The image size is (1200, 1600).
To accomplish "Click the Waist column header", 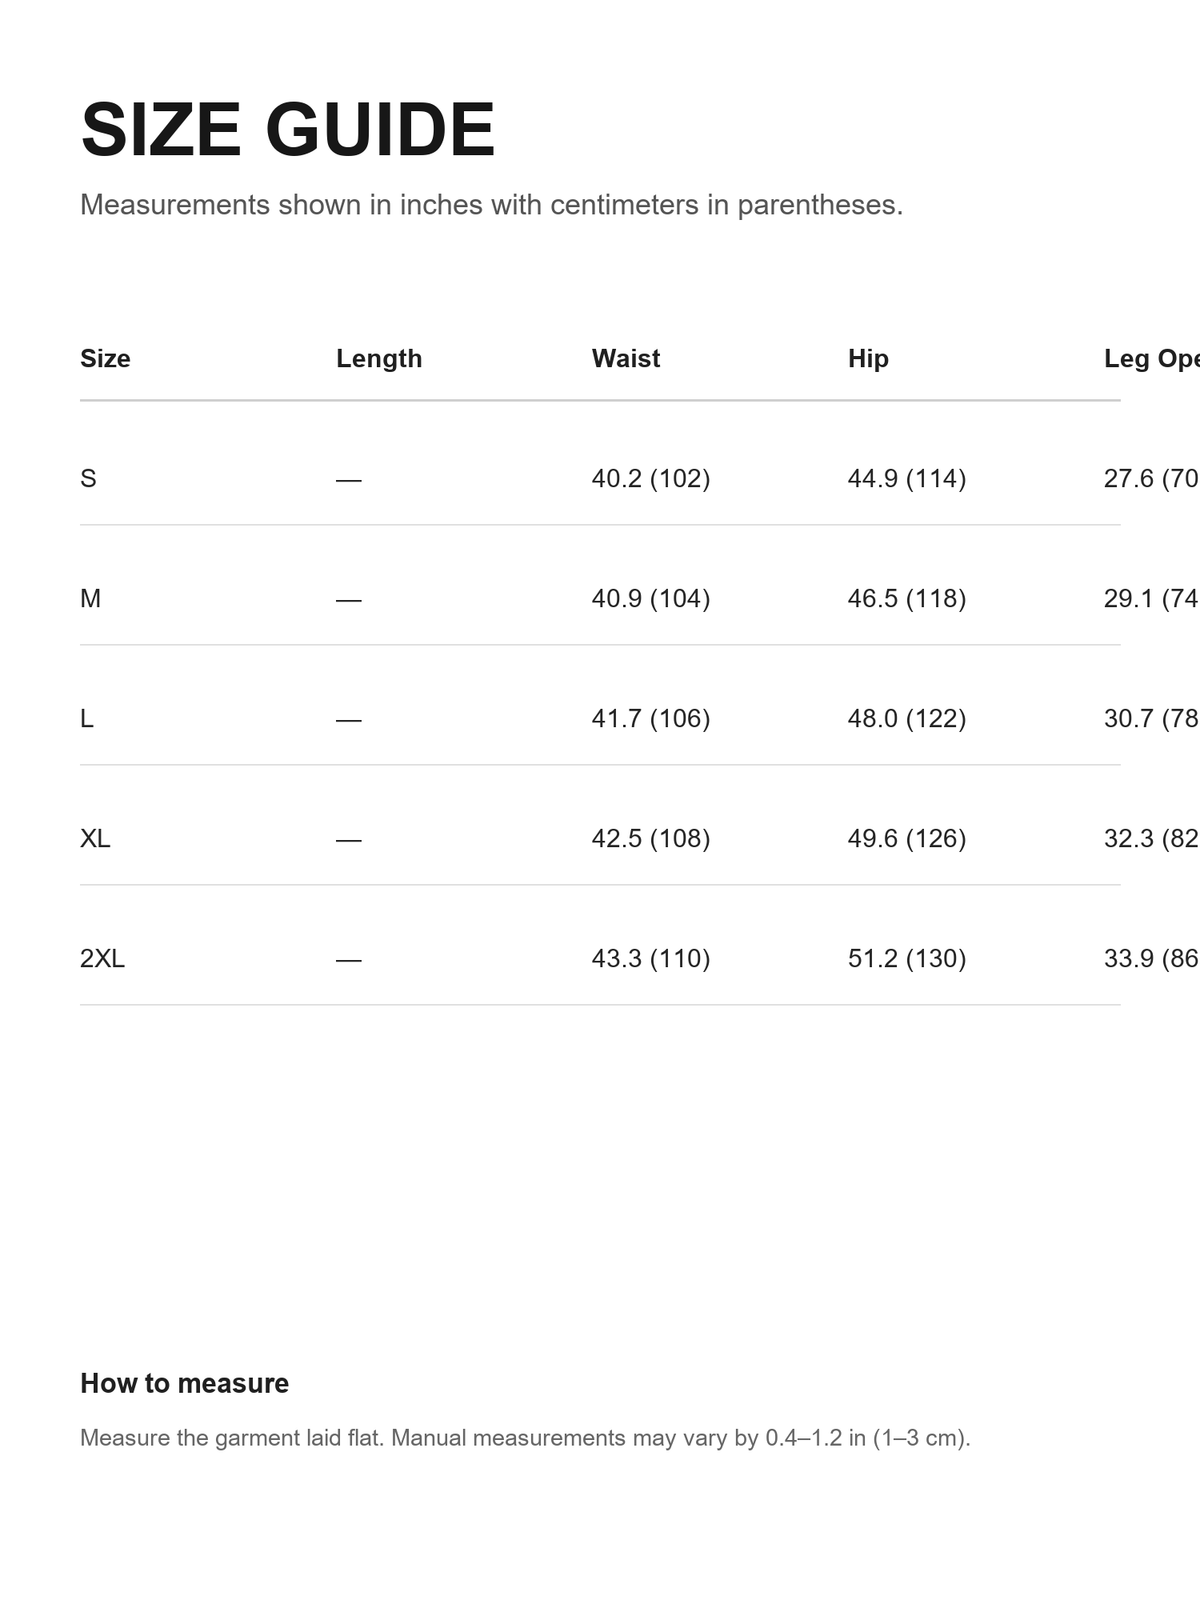I will (626, 358).
